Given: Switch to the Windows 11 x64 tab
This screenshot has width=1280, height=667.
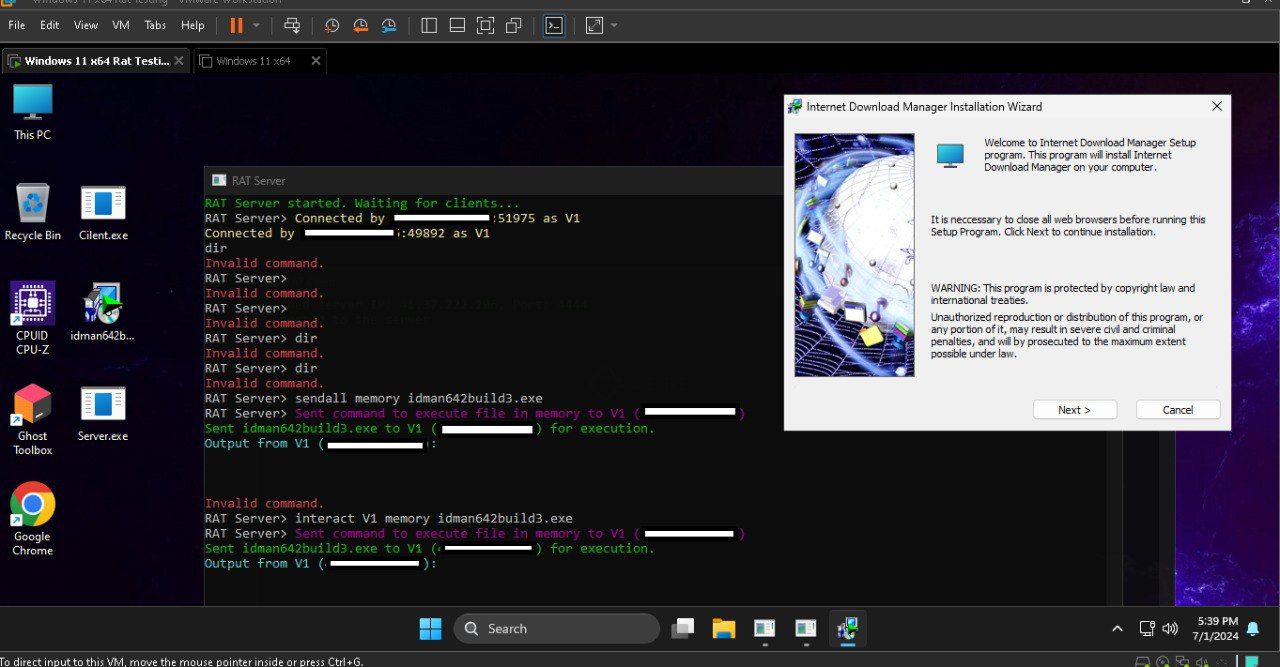Looking at the screenshot, I should point(253,61).
